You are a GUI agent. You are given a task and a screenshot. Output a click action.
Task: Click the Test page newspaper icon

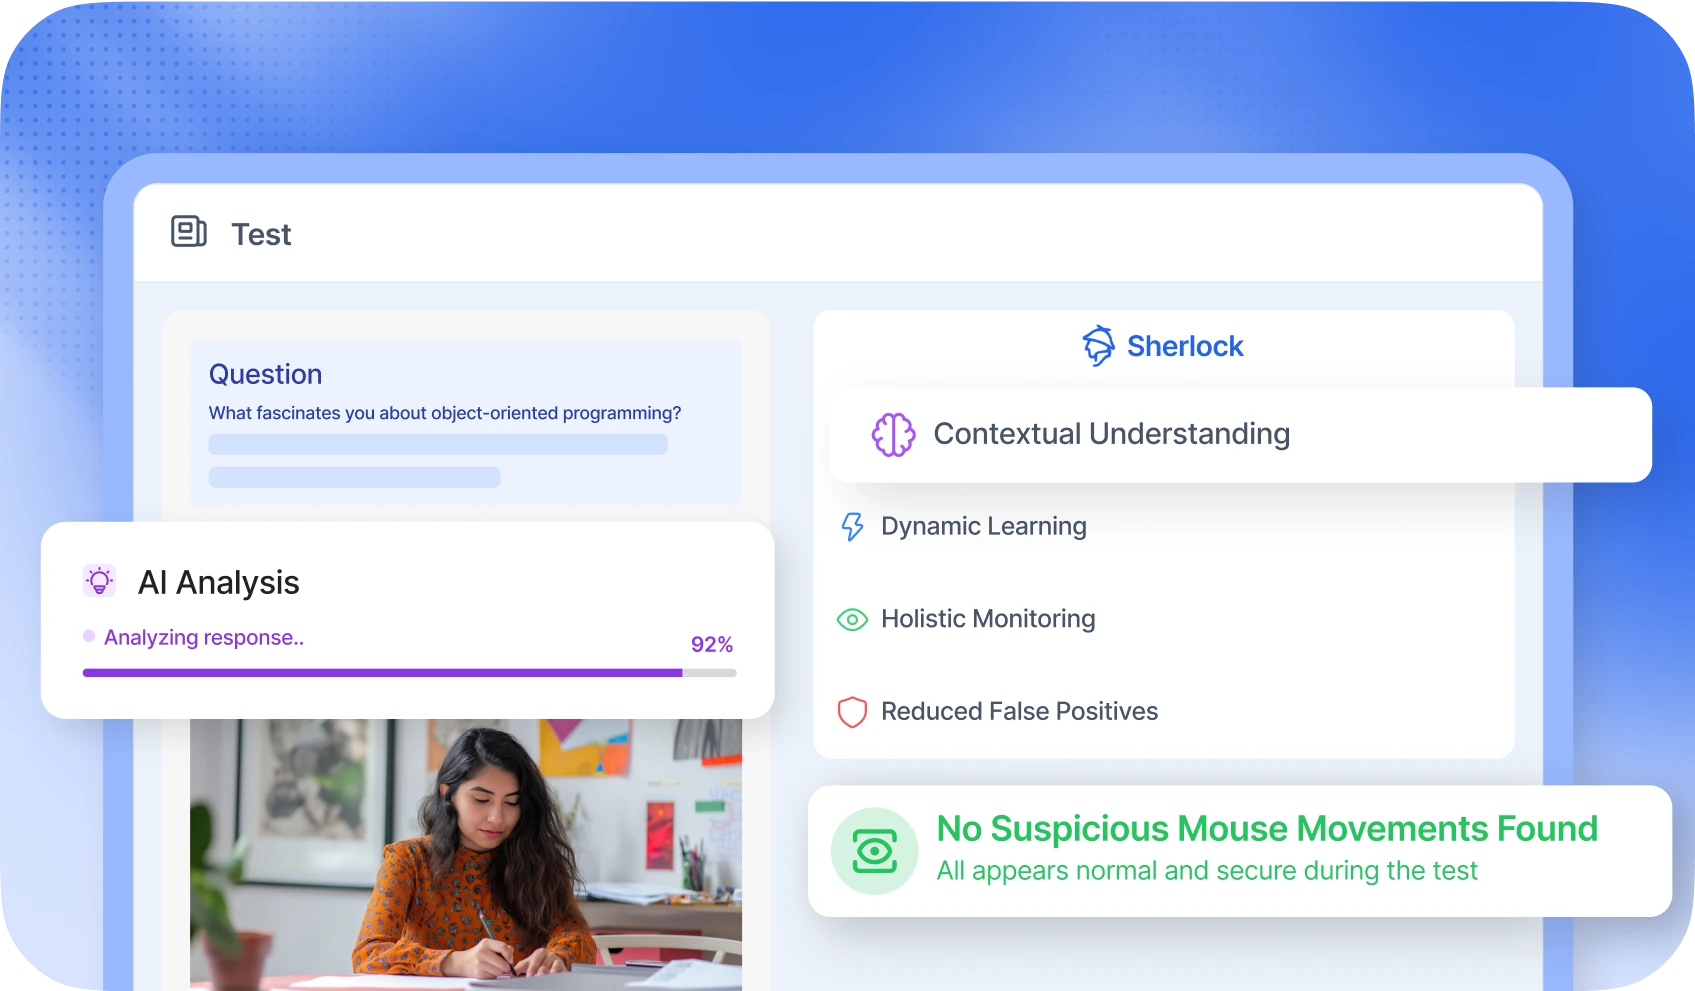click(188, 231)
